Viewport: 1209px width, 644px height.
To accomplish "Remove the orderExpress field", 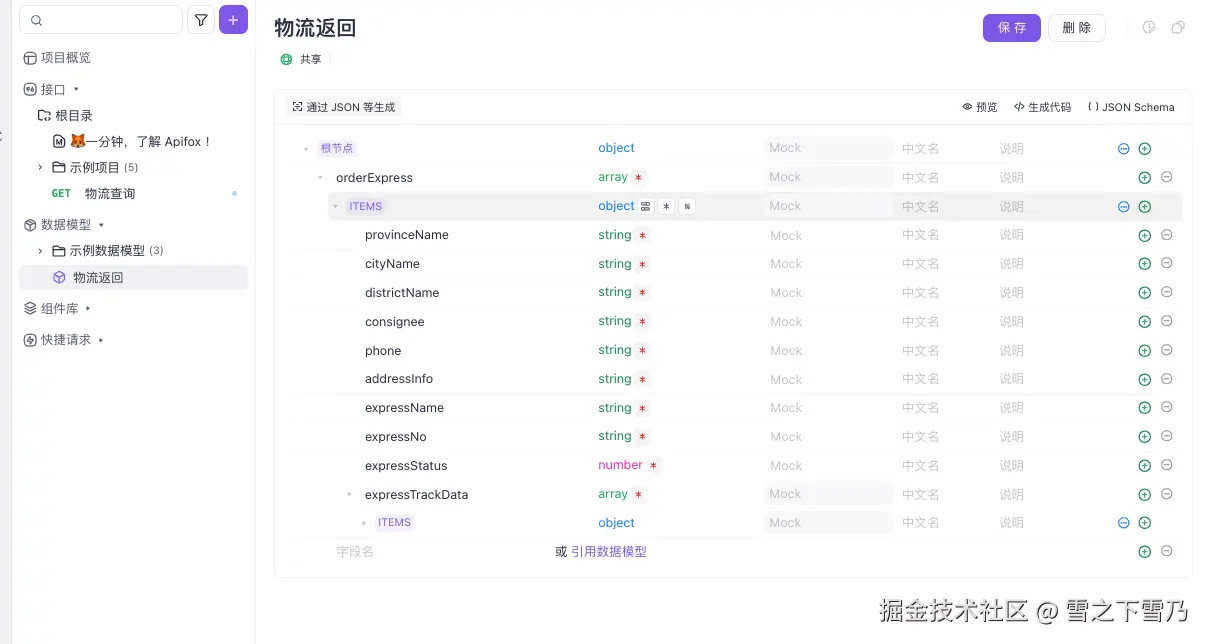I will [1167, 177].
